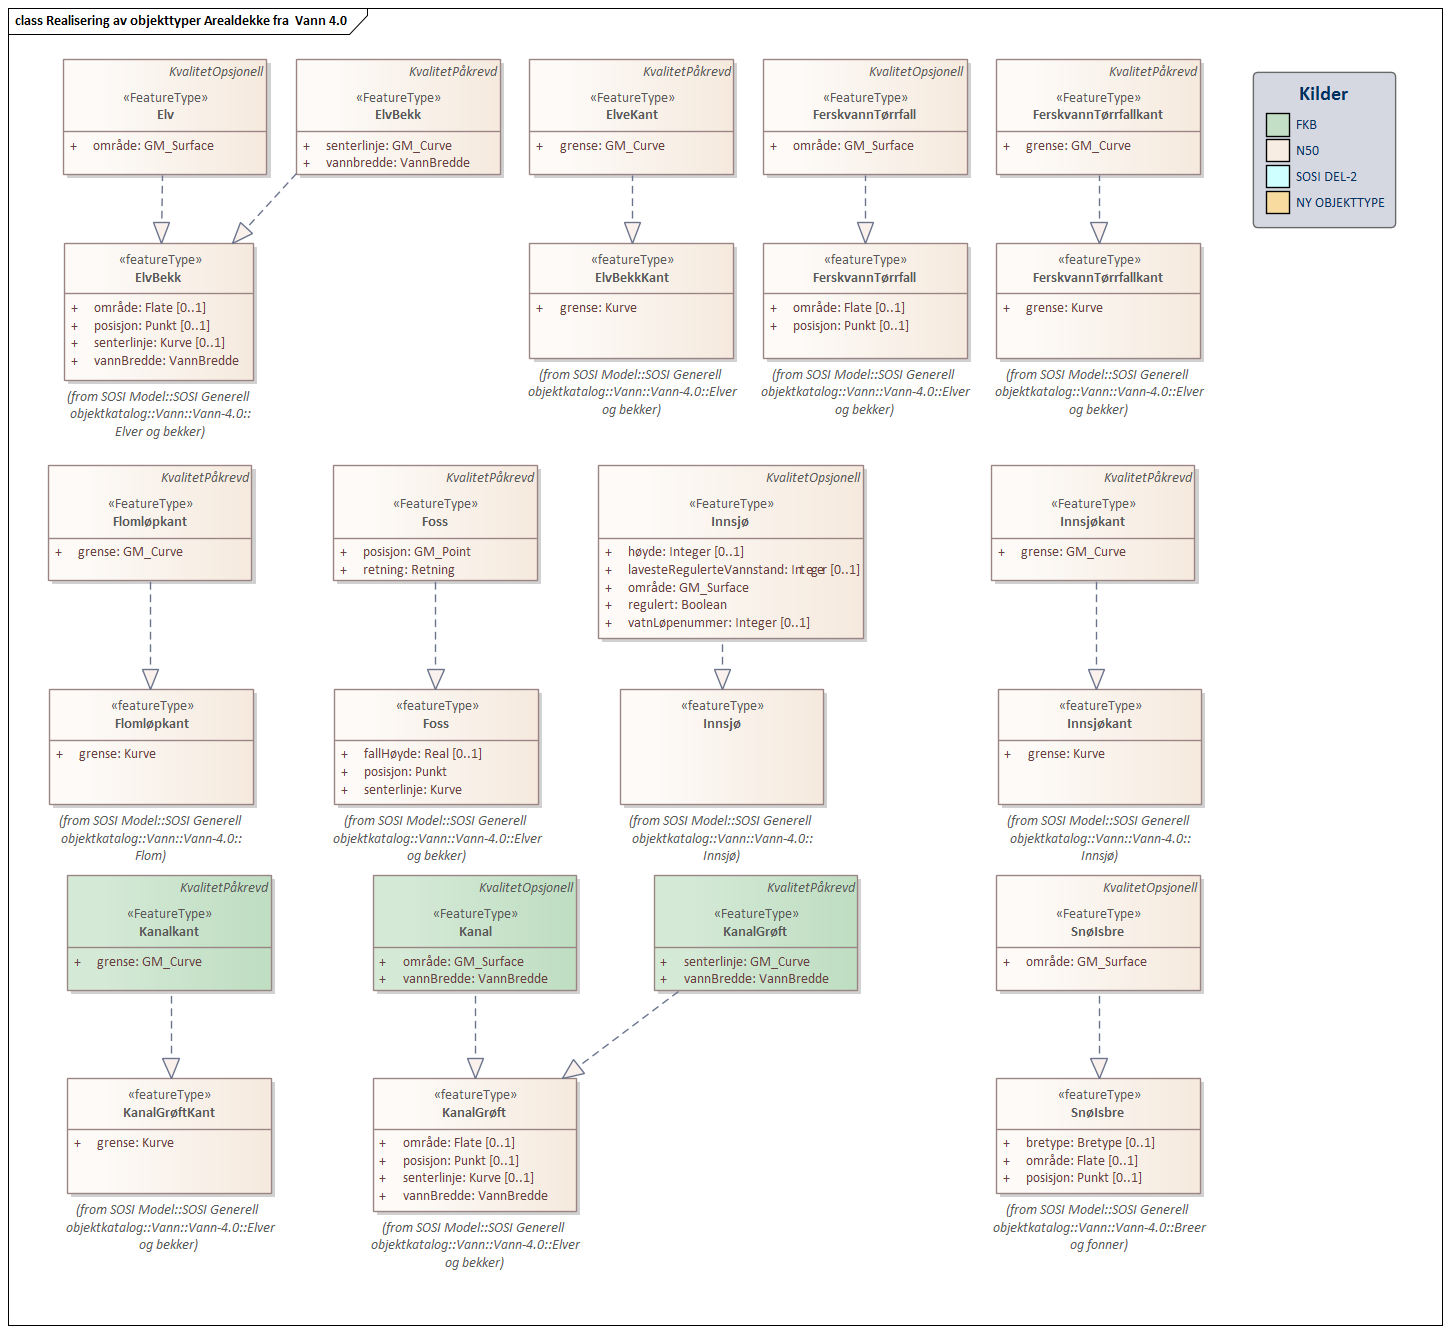Screen dimensions: 1451x1333
Task: Select the upper FerskvannTørrfall class with KvalitetOpsjonell
Action: tap(865, 117)
